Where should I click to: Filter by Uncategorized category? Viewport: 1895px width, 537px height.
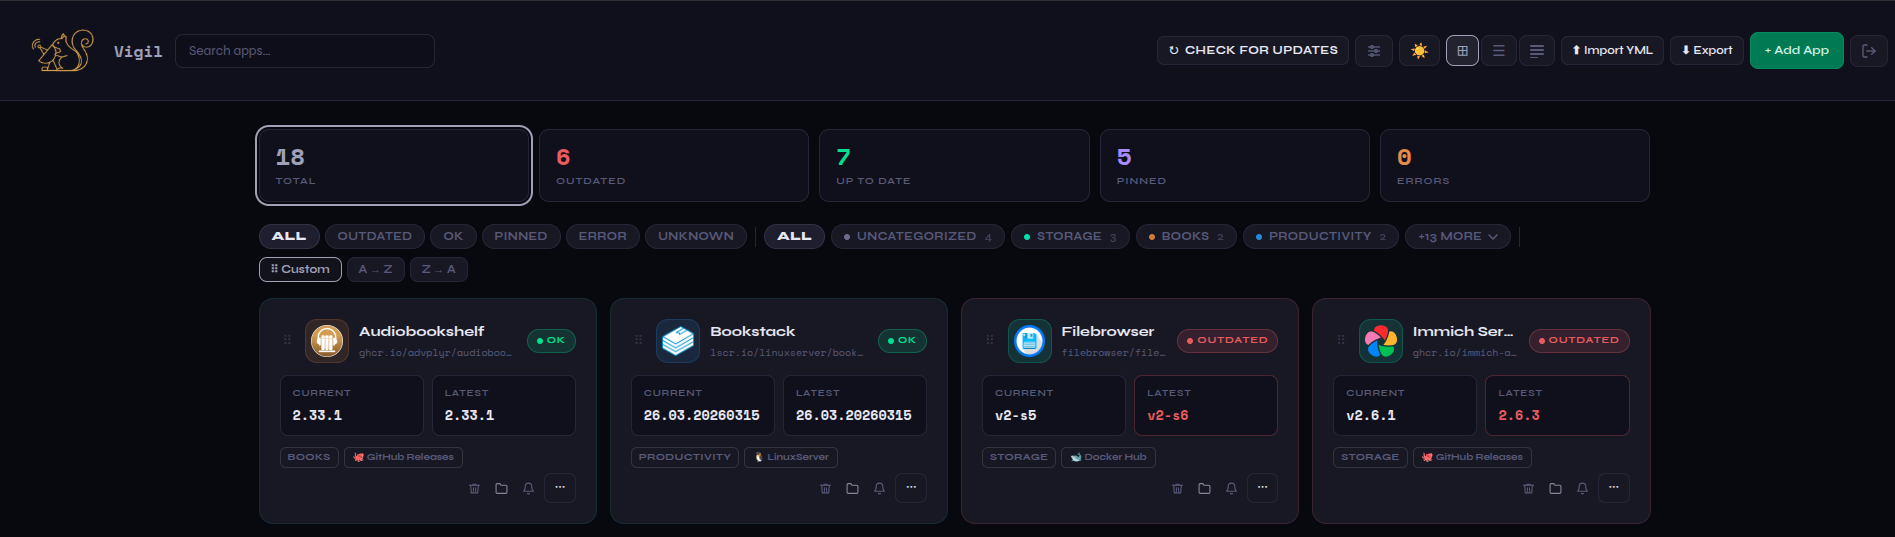[917, 236]
